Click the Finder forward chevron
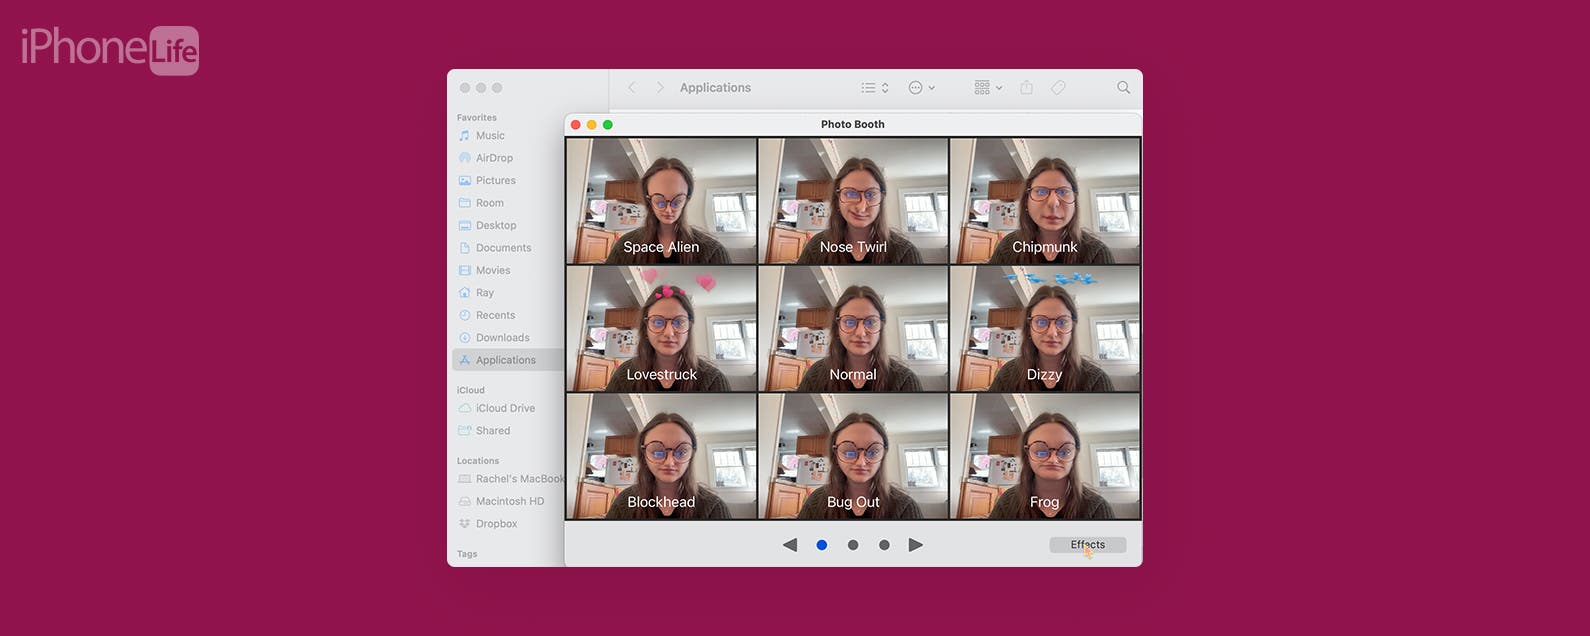The width and height of the screenshot is (1590, 636). (x=660, y=88)
